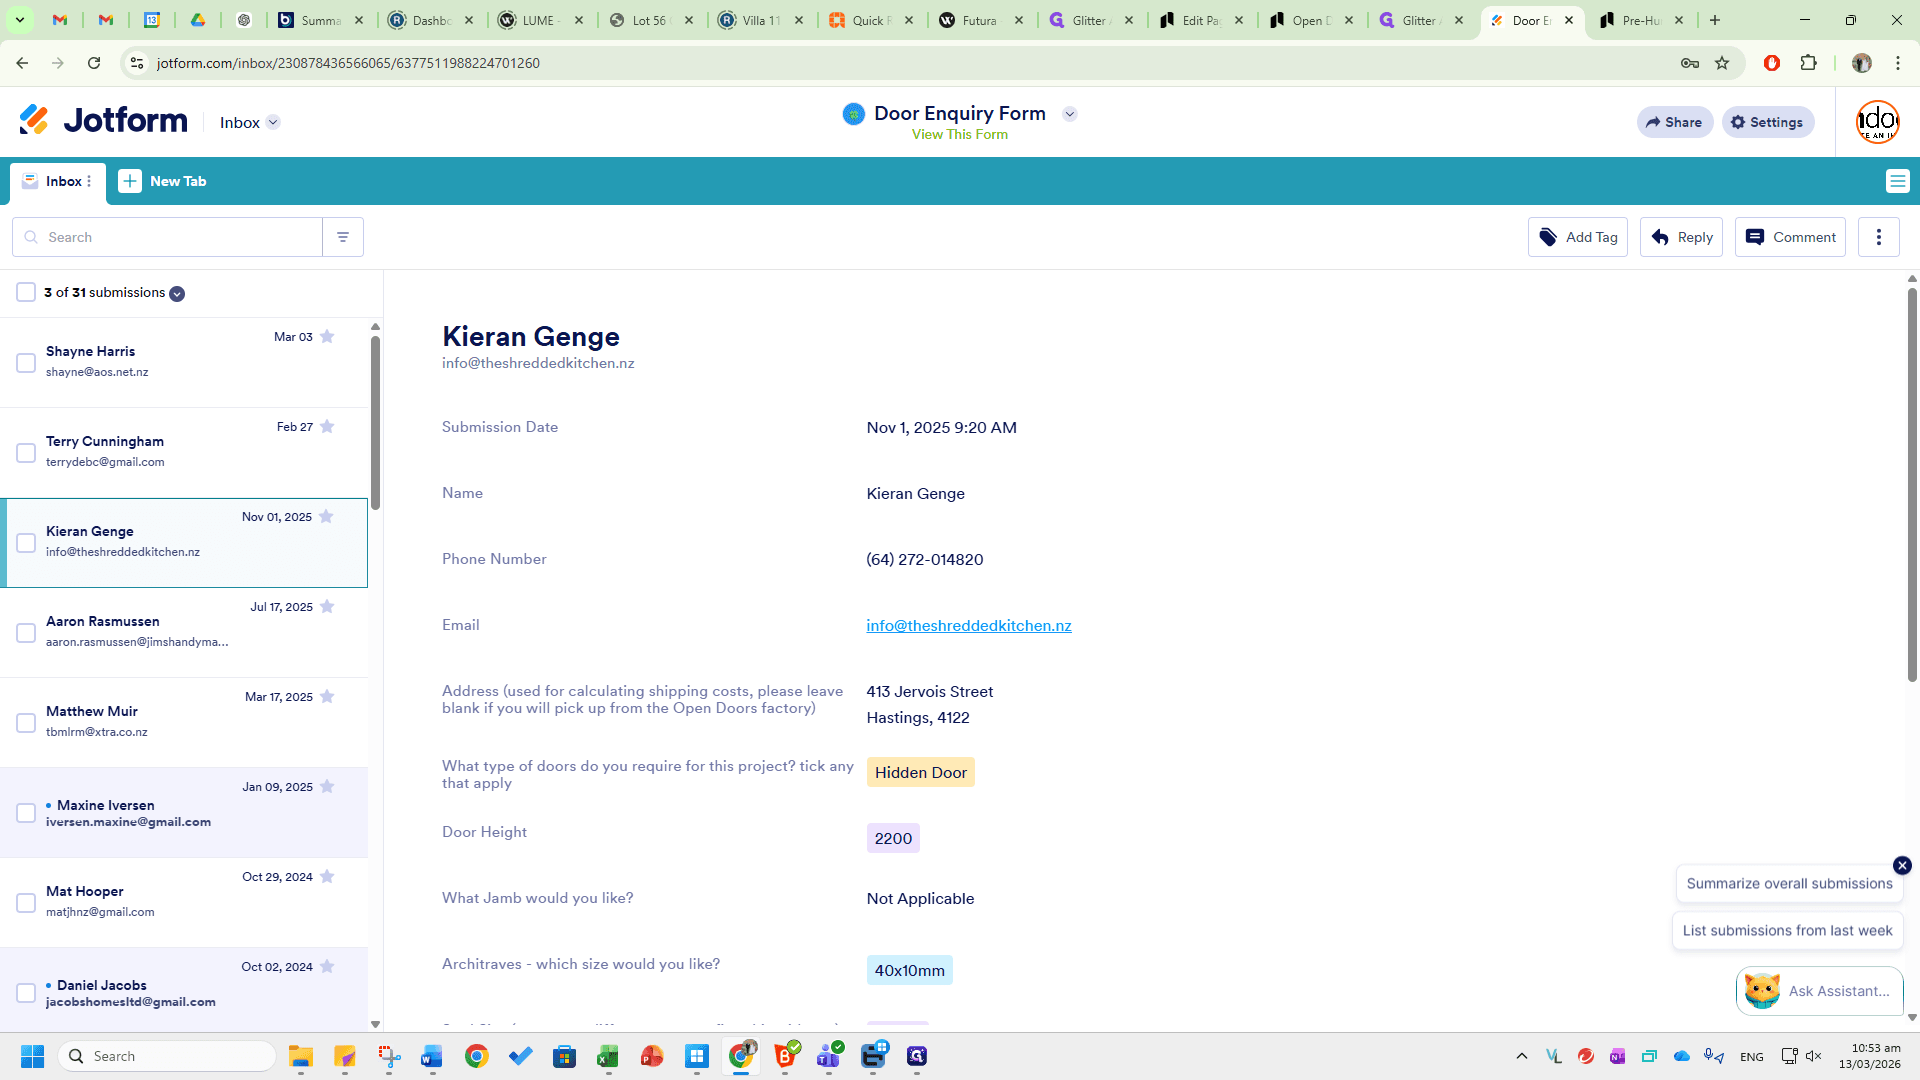This screenshot has width=1920, height=1080.
Task: Close the assistant suggestions popup
Action: 1902,865
